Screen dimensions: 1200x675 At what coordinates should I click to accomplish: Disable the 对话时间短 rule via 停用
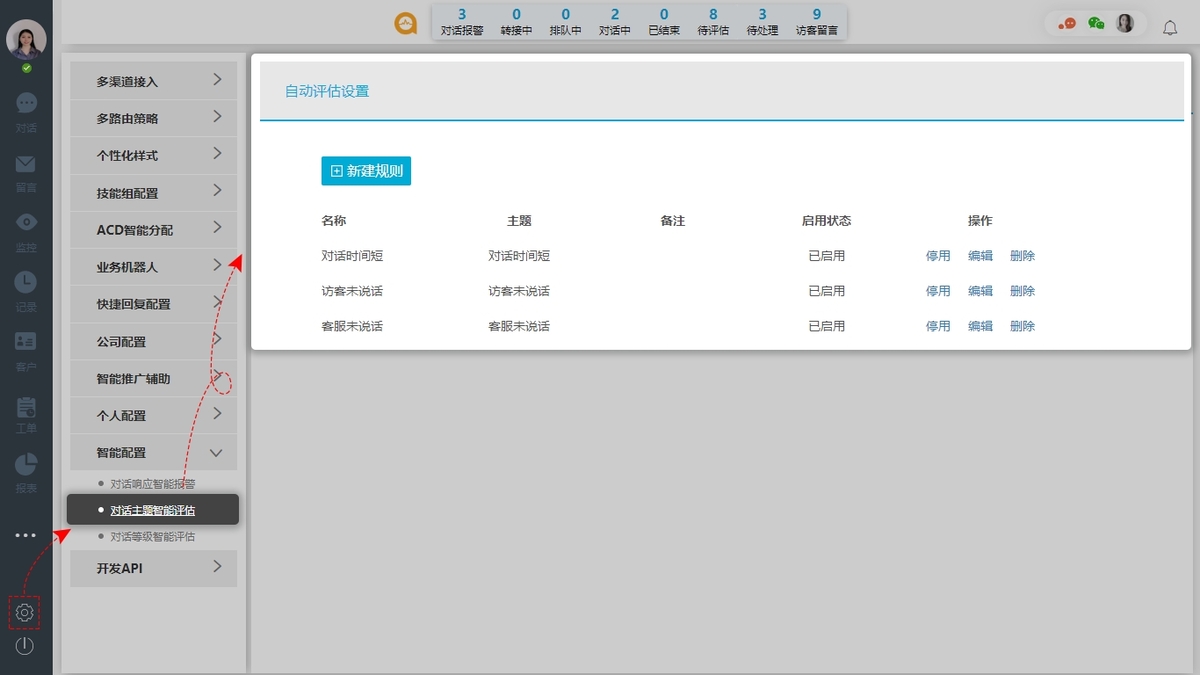[x=938, y=256]
